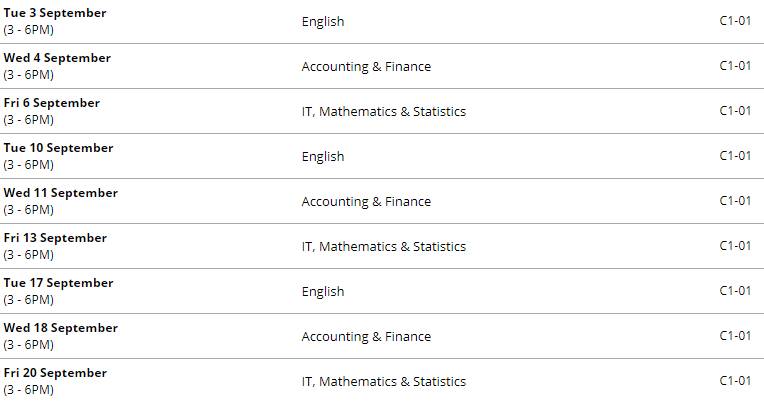The width and height of the screenshot is (764, 402).
Task: Select room C1-01 for Wed 18 September
Action: coord(735,336)
